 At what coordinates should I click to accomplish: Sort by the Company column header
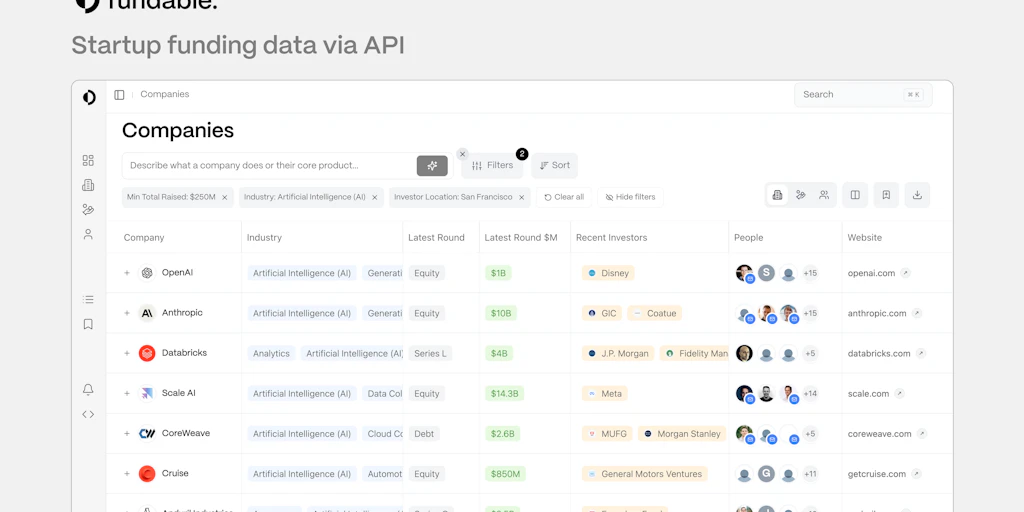(144, 238)
